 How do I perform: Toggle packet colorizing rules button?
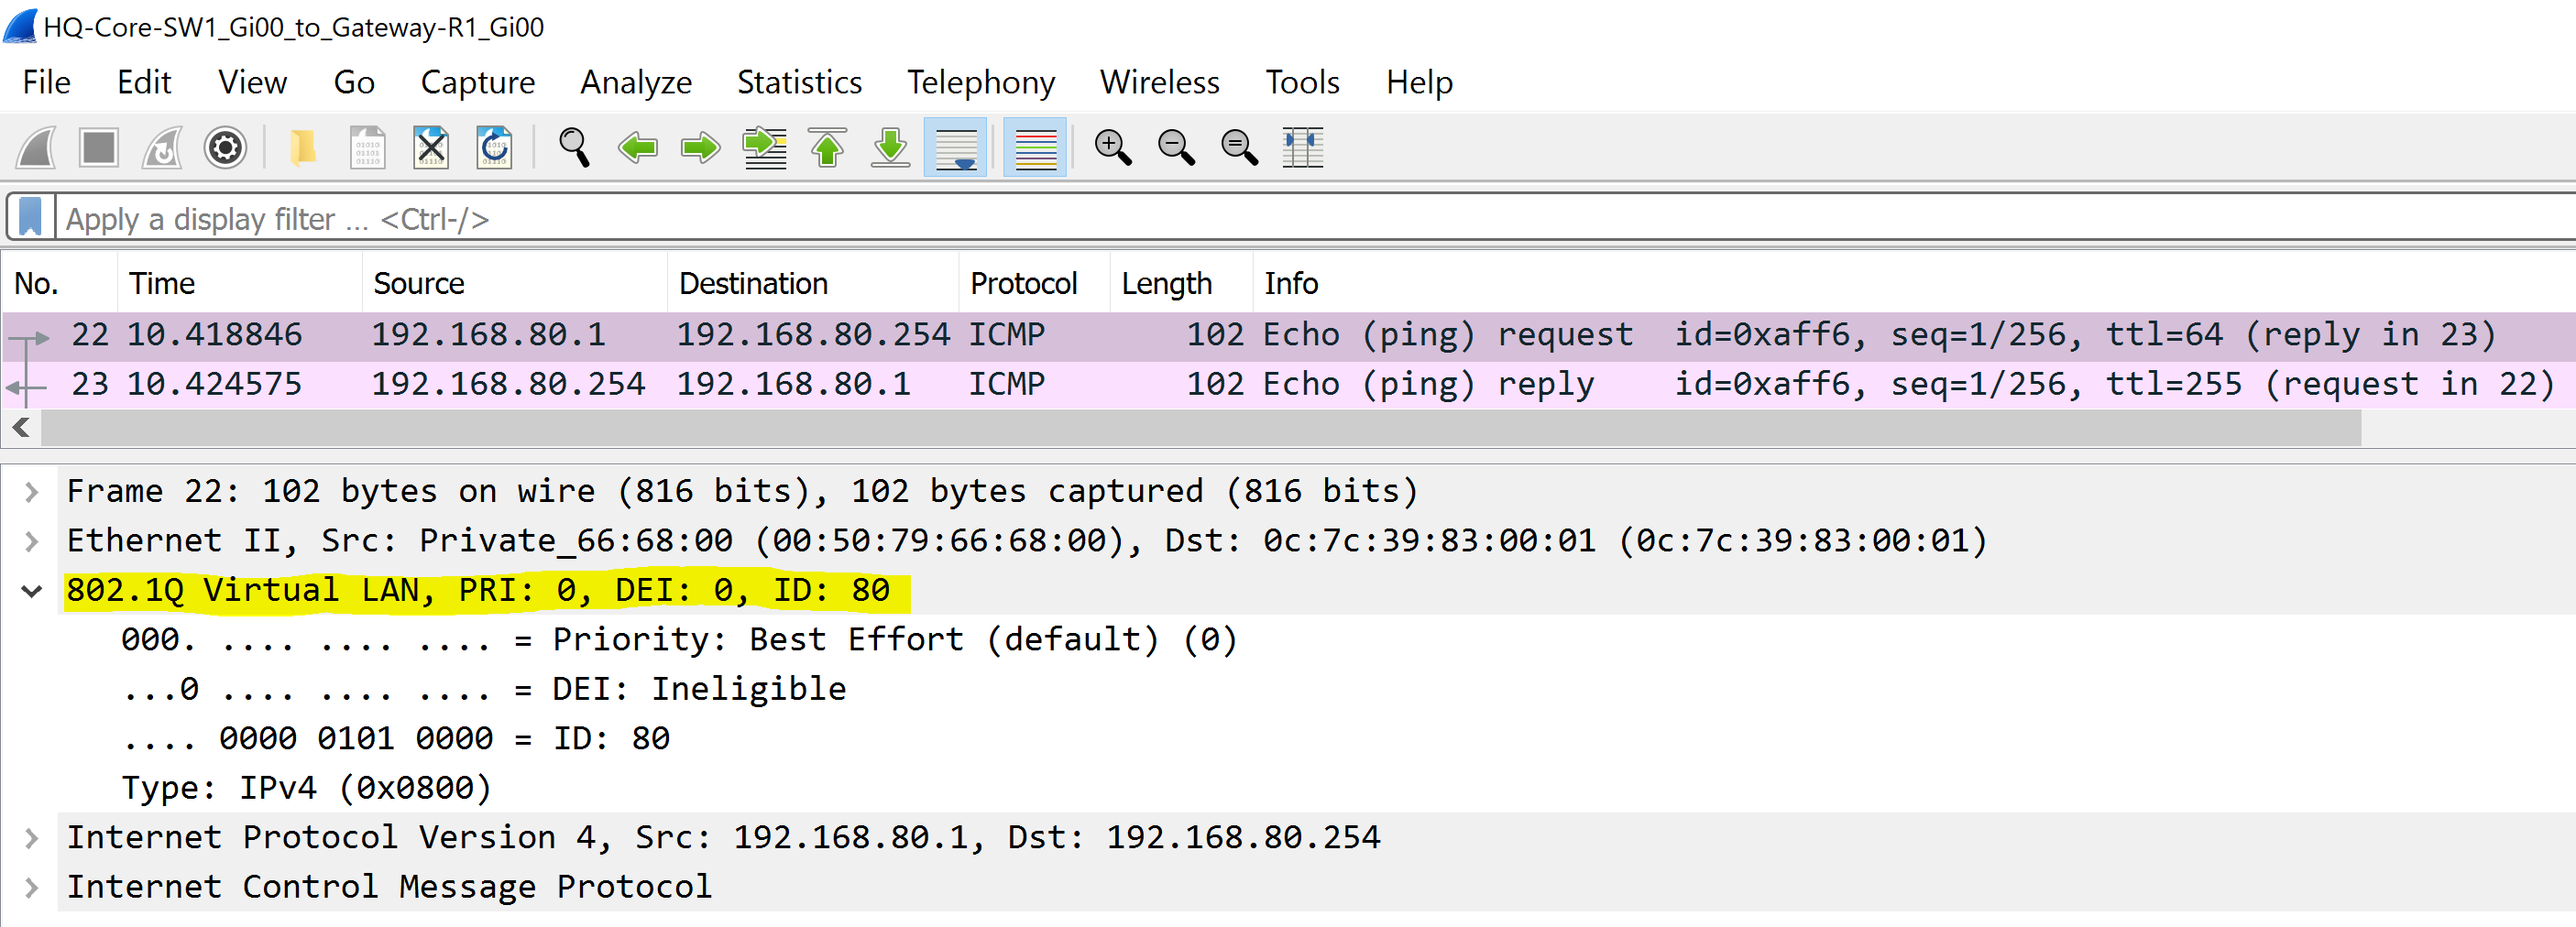pyautogui.click(x=1035, y=148)
